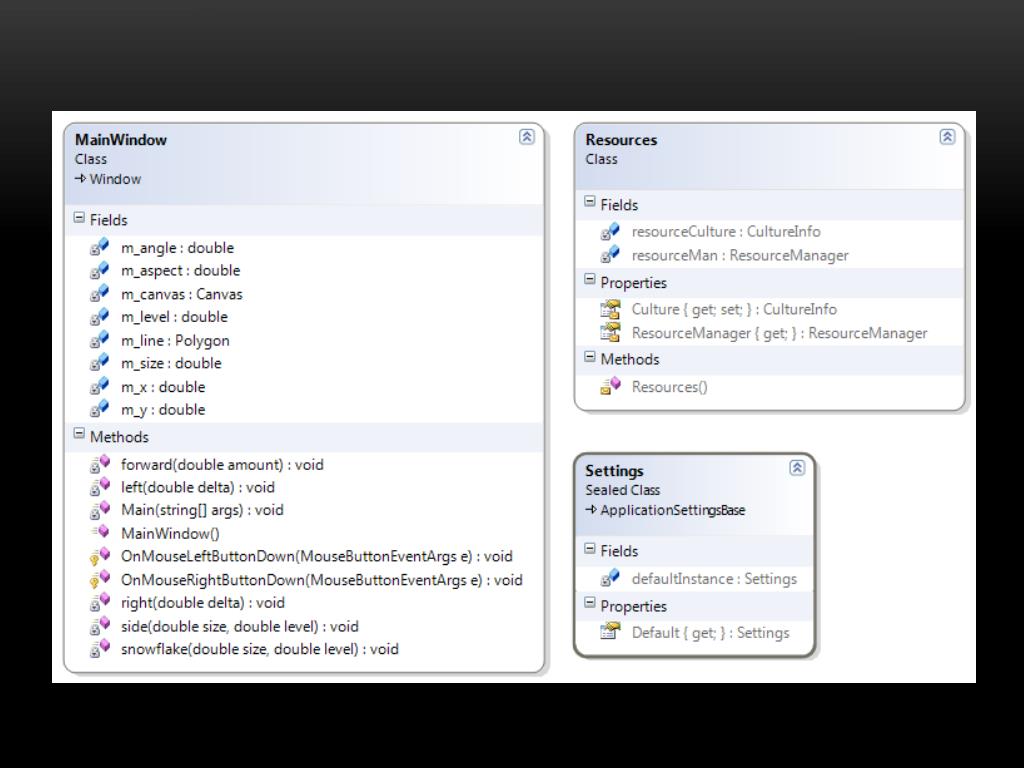The width and height of the screenshot is (1024, 768).
Task: Select 'm_line : Polygon' field
Action: click(x=175, y=341)
